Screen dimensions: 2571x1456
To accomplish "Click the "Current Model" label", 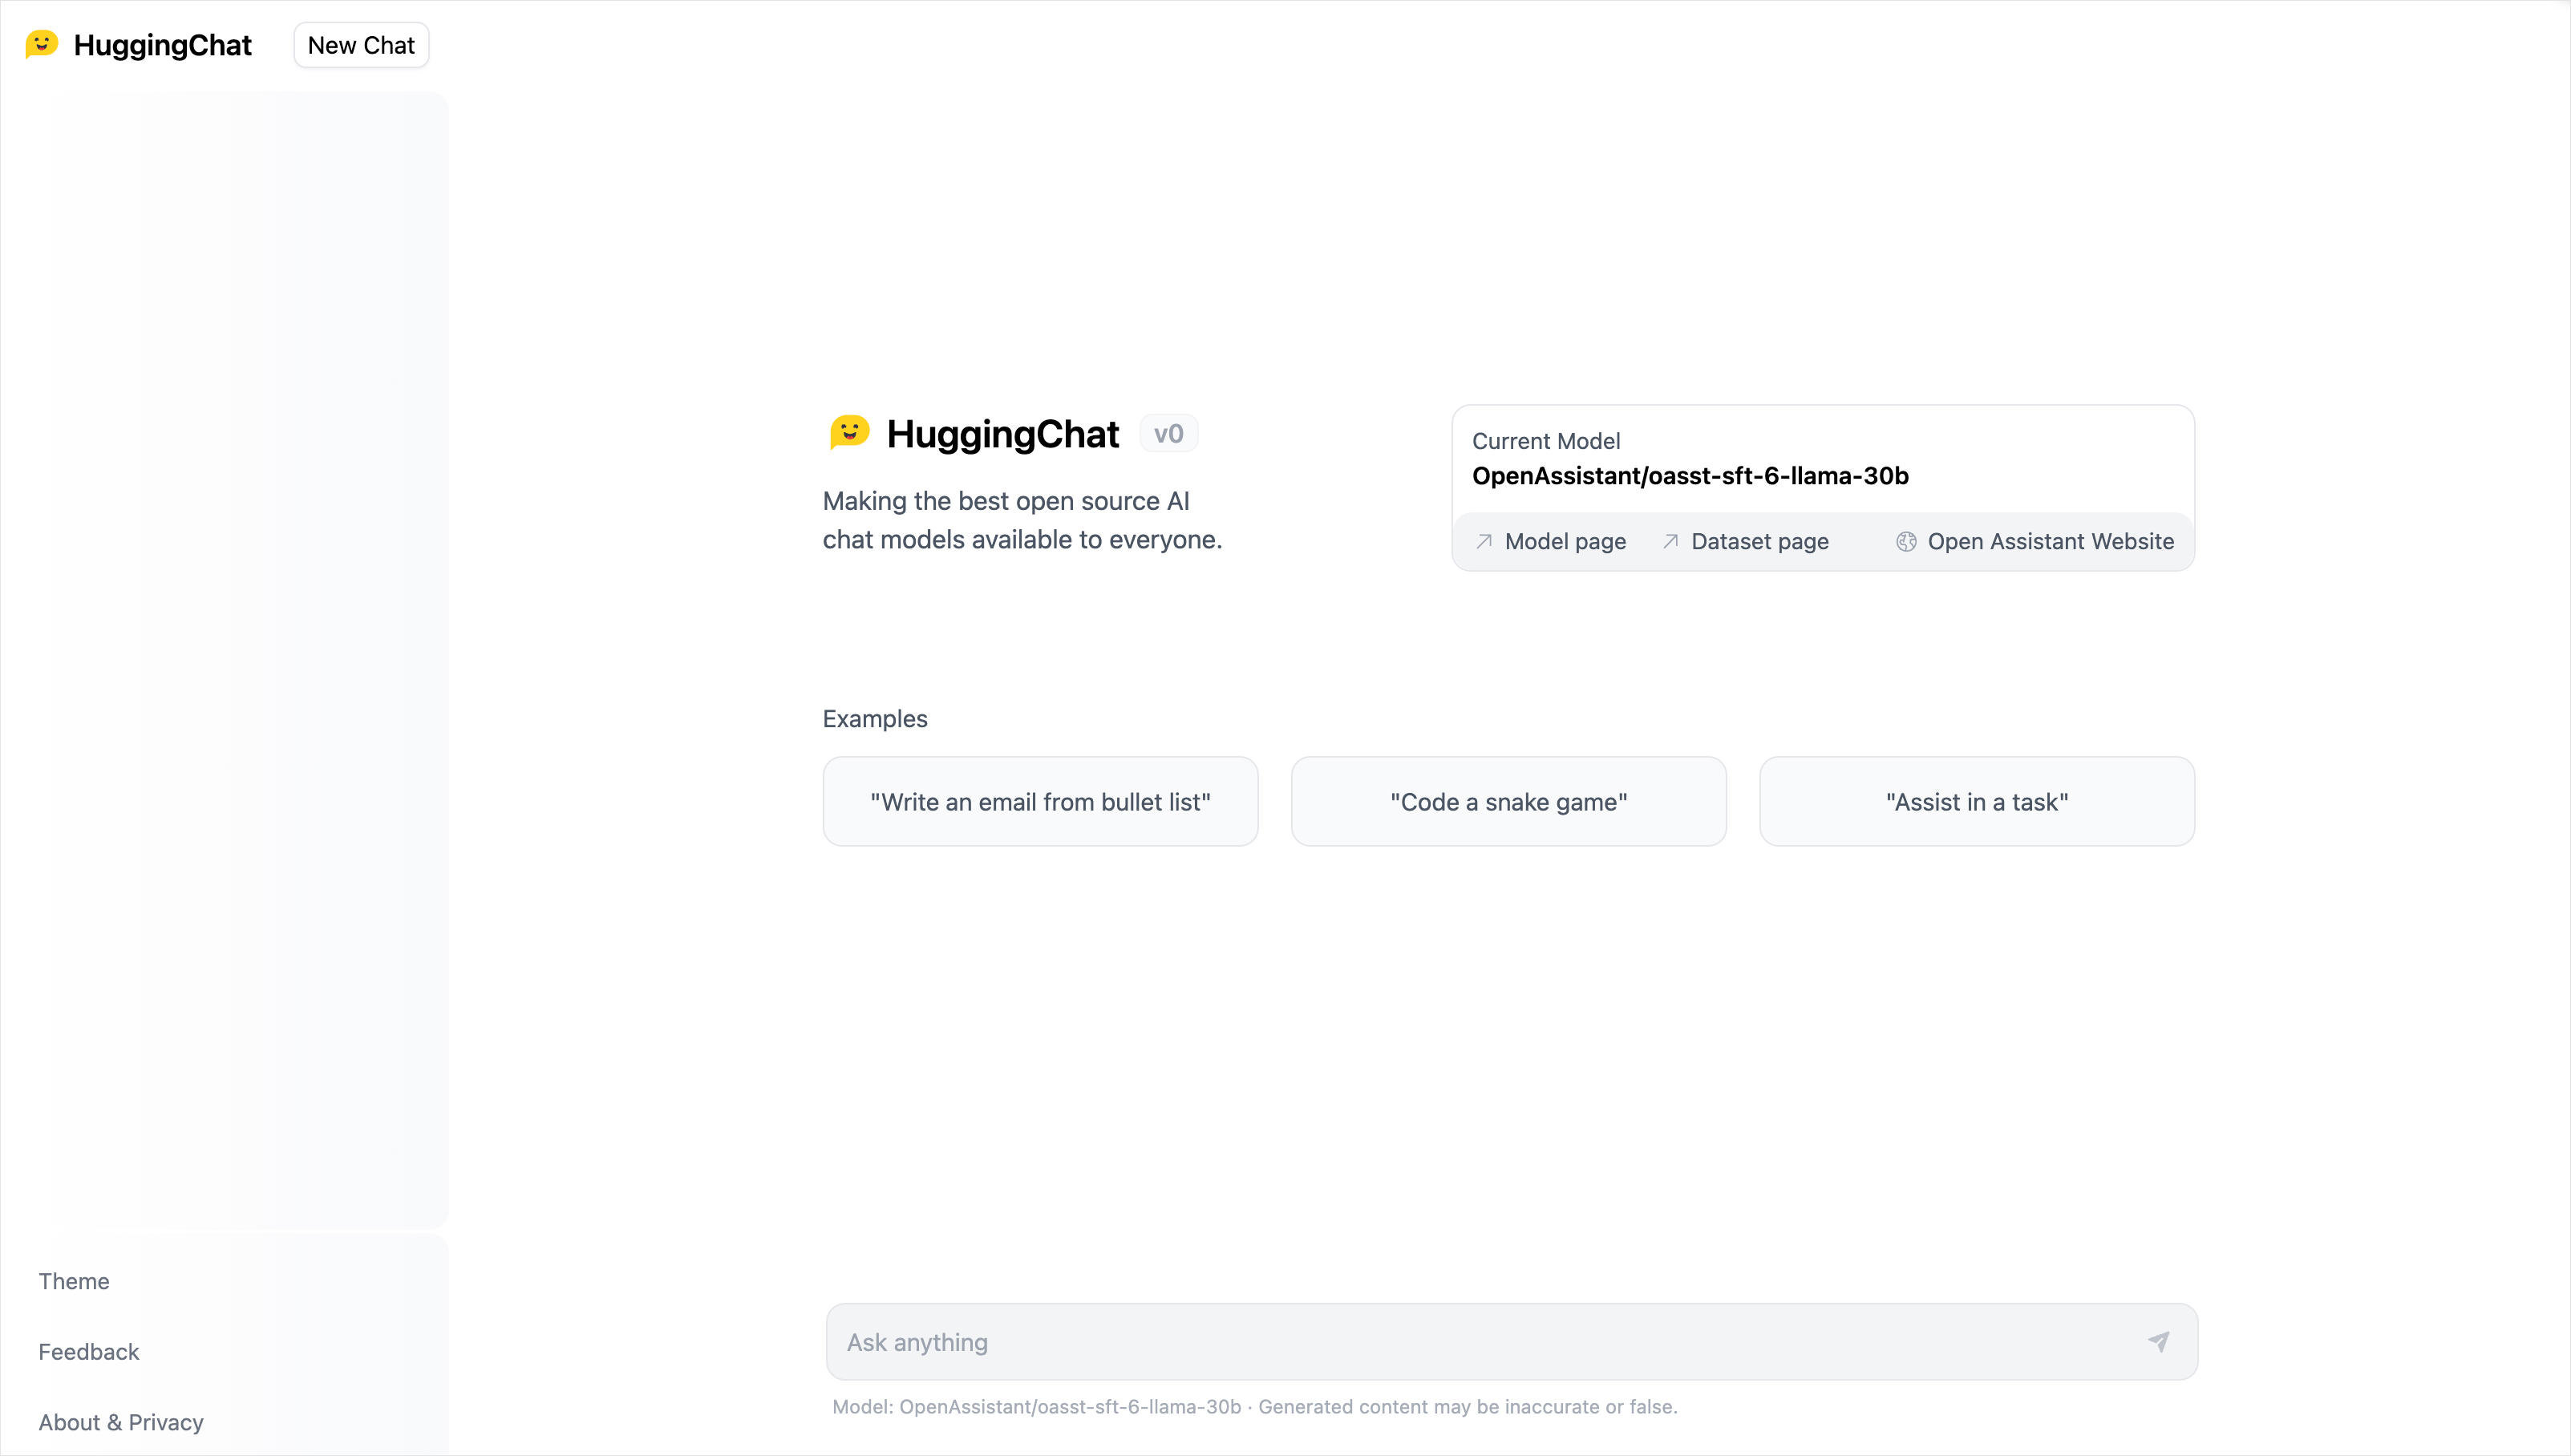I will click(1546, 441).
